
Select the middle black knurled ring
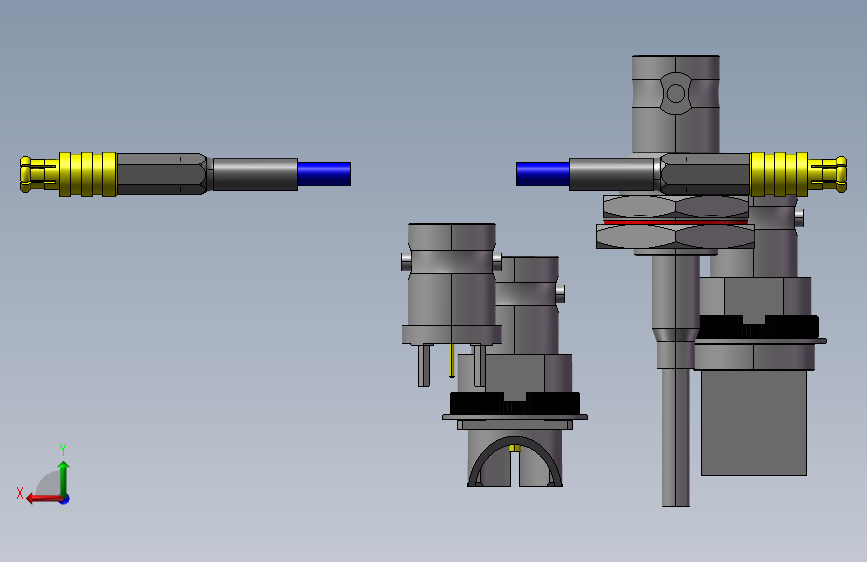pos(515,403)
